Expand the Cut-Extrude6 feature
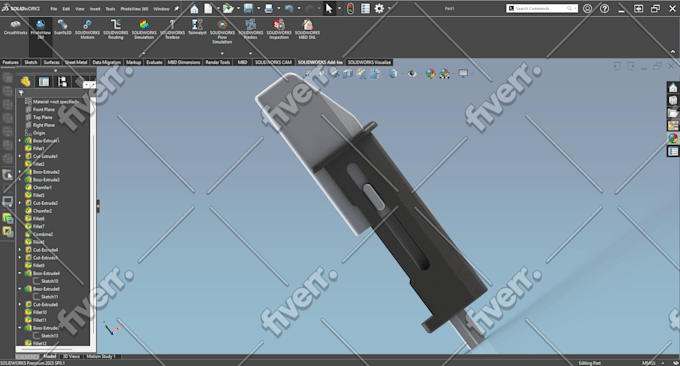 [x=20, y=304]
